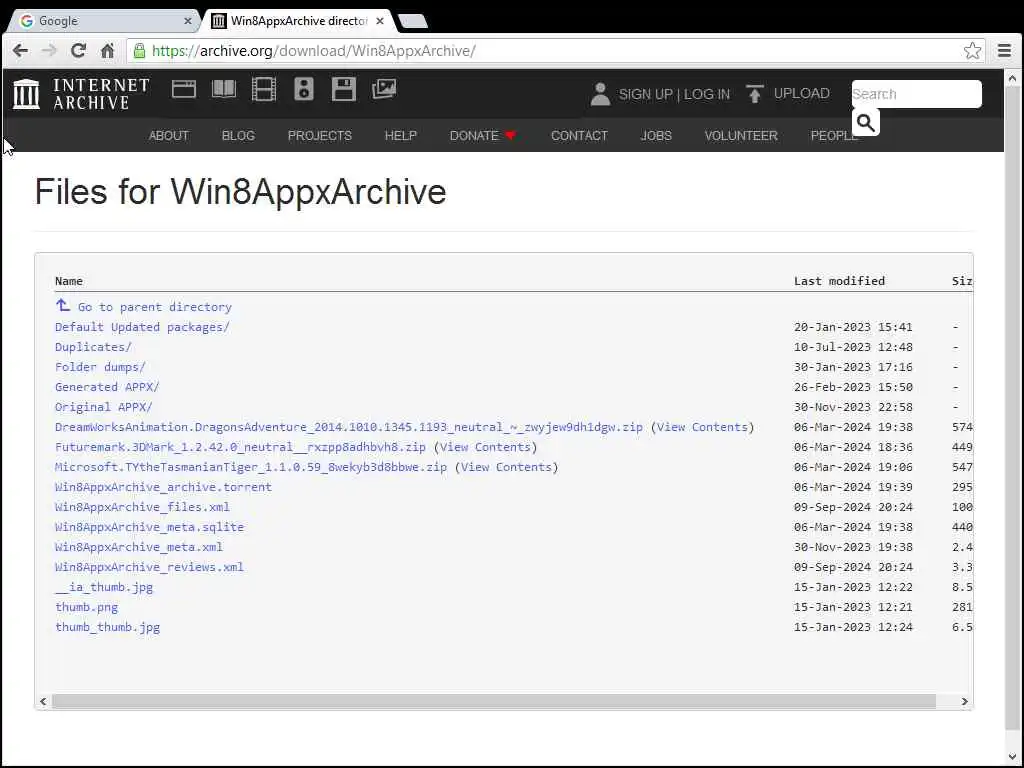Open the thumb.png file
1024x768 pixels.
[87, 607]
